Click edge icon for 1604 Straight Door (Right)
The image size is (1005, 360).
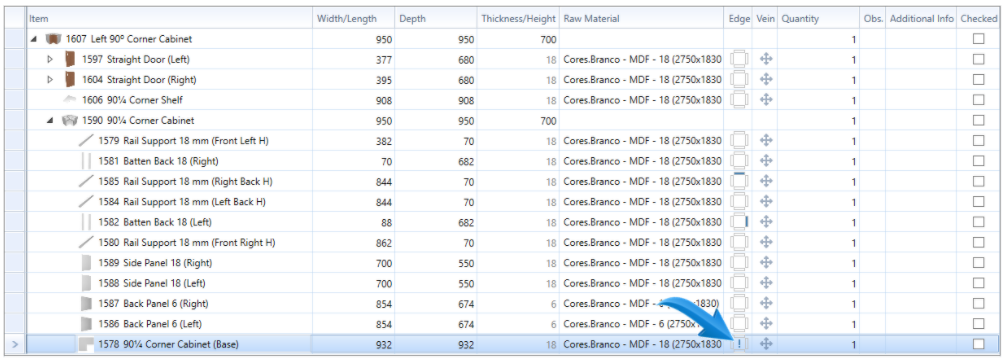pos(739,80)
